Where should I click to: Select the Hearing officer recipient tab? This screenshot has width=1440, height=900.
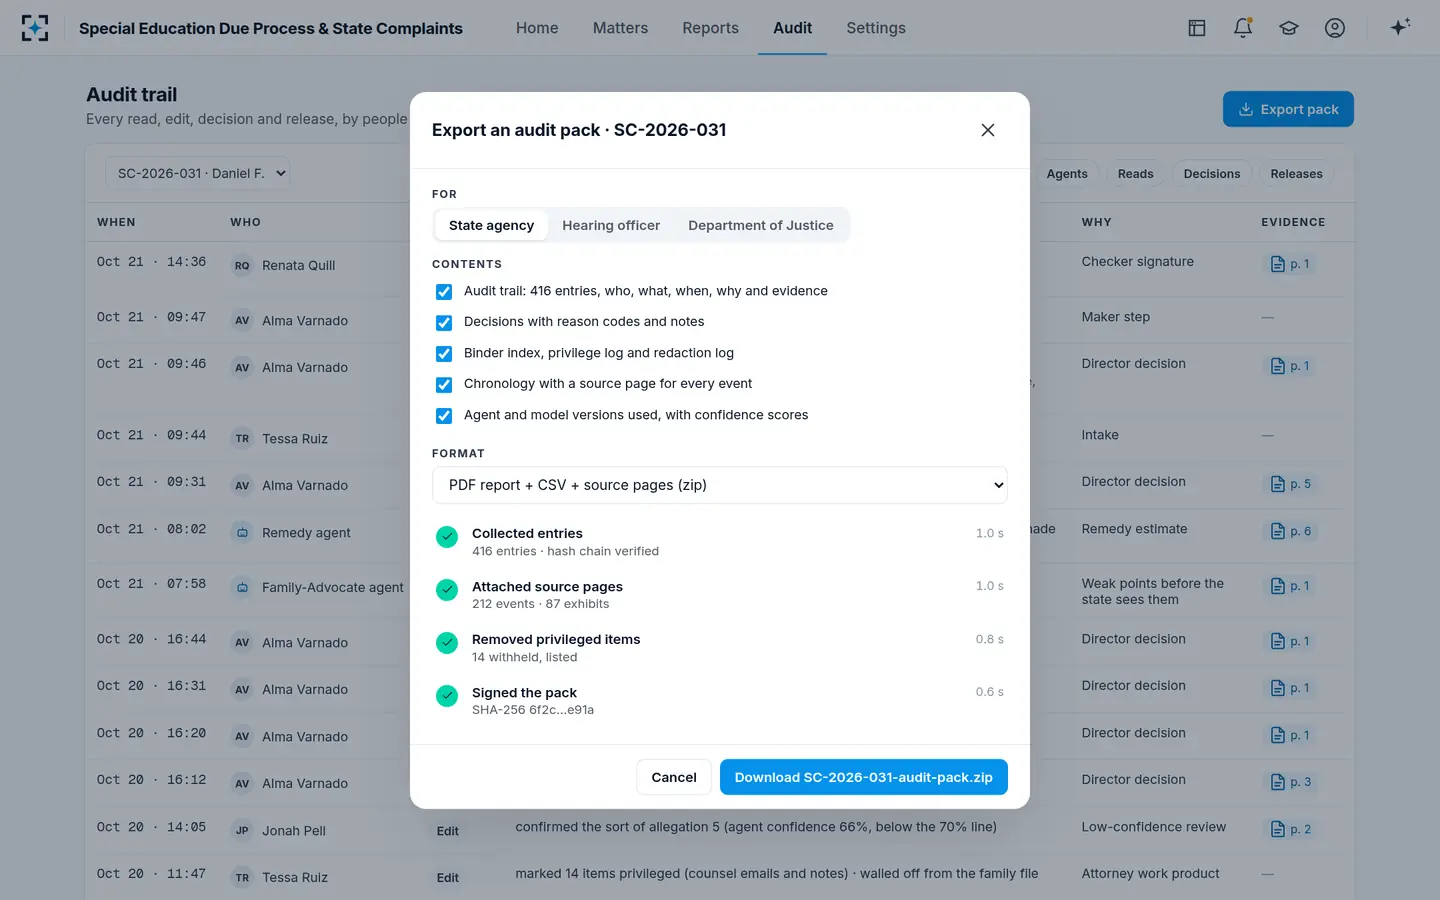pyautogui.click(x=611, y=225)
